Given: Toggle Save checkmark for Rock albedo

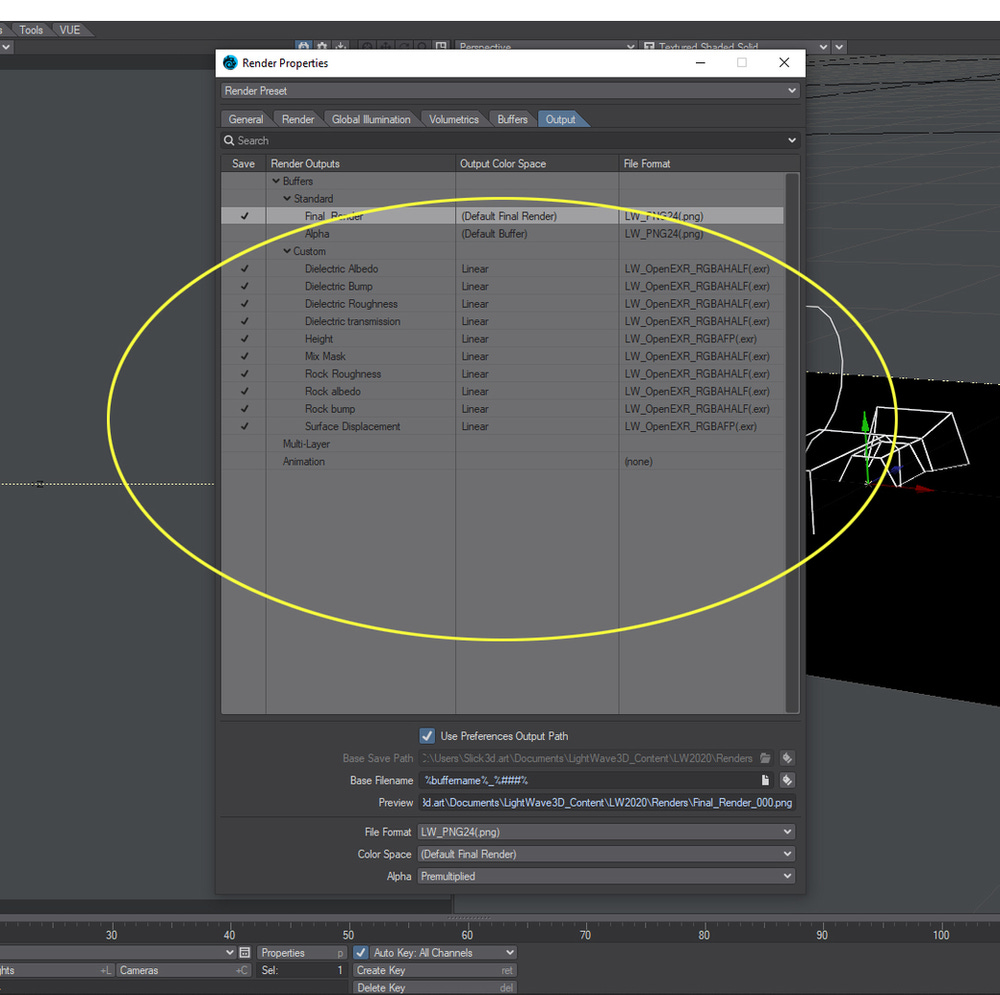Looking at the screenshot, I should (x=244, y=391).
